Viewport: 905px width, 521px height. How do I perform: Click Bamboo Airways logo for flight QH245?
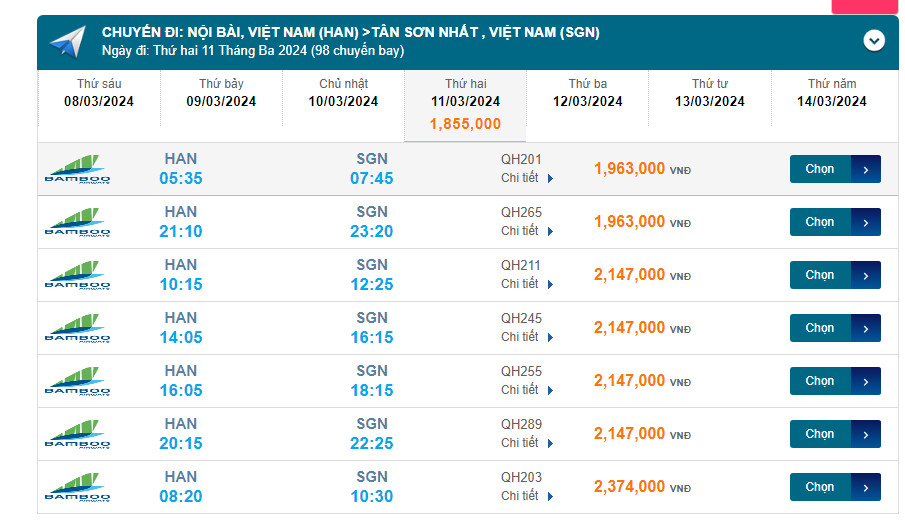click(x=78, y=328)
